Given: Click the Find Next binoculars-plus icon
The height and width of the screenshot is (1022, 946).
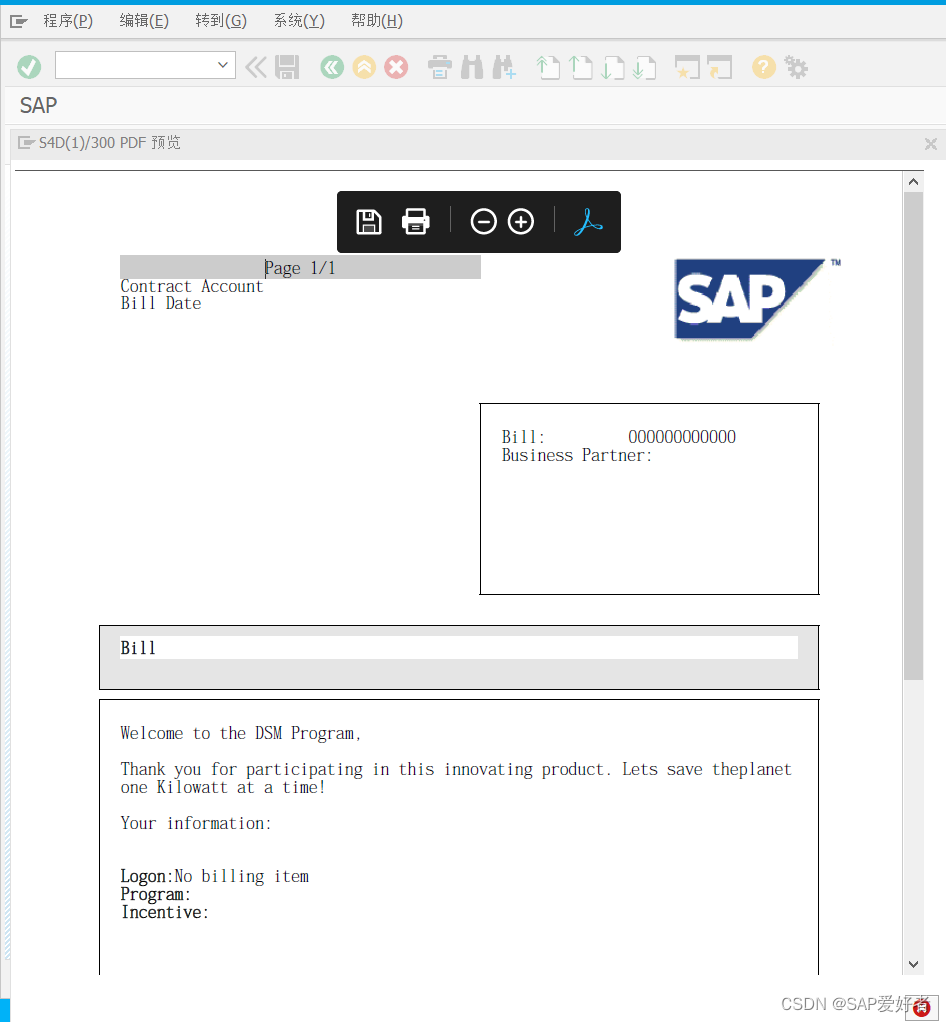Looking at the screenshot, I should point(505,67).
